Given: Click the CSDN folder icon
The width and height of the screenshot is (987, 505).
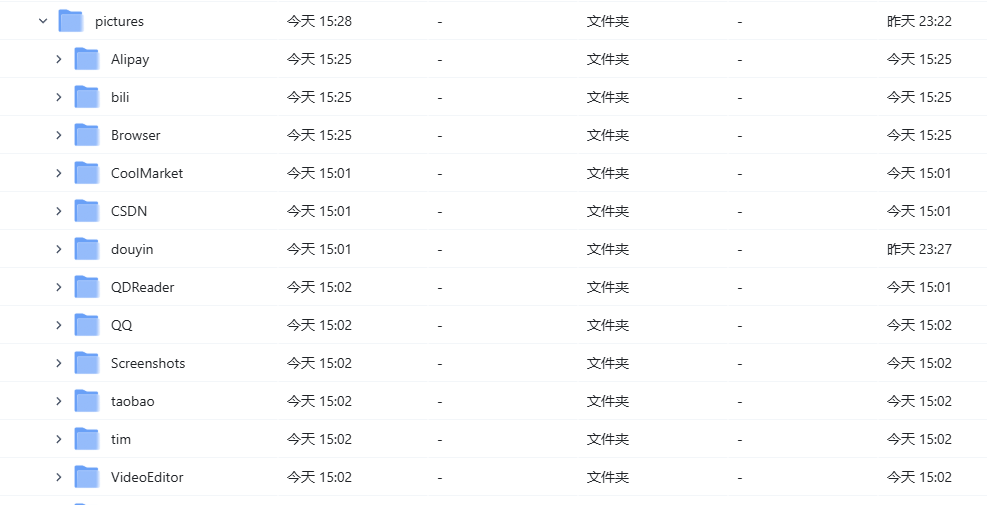Looking at the screenshot, I should coord(87,211).
